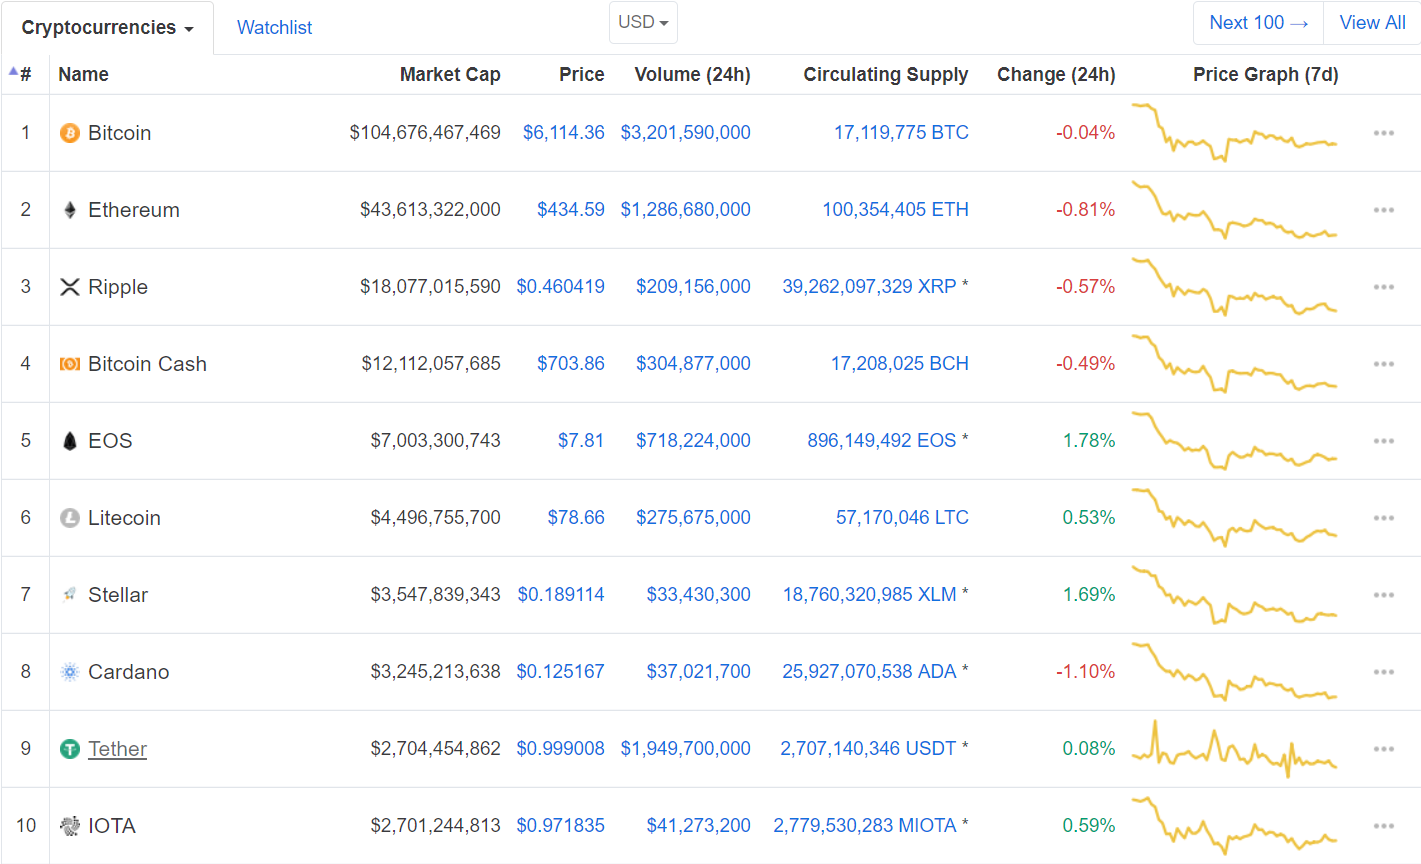Image resolution: width=1421 pixels, height=864 pixels.
Task: Switch to the Watchlist tab
Action: click(274, 28)
